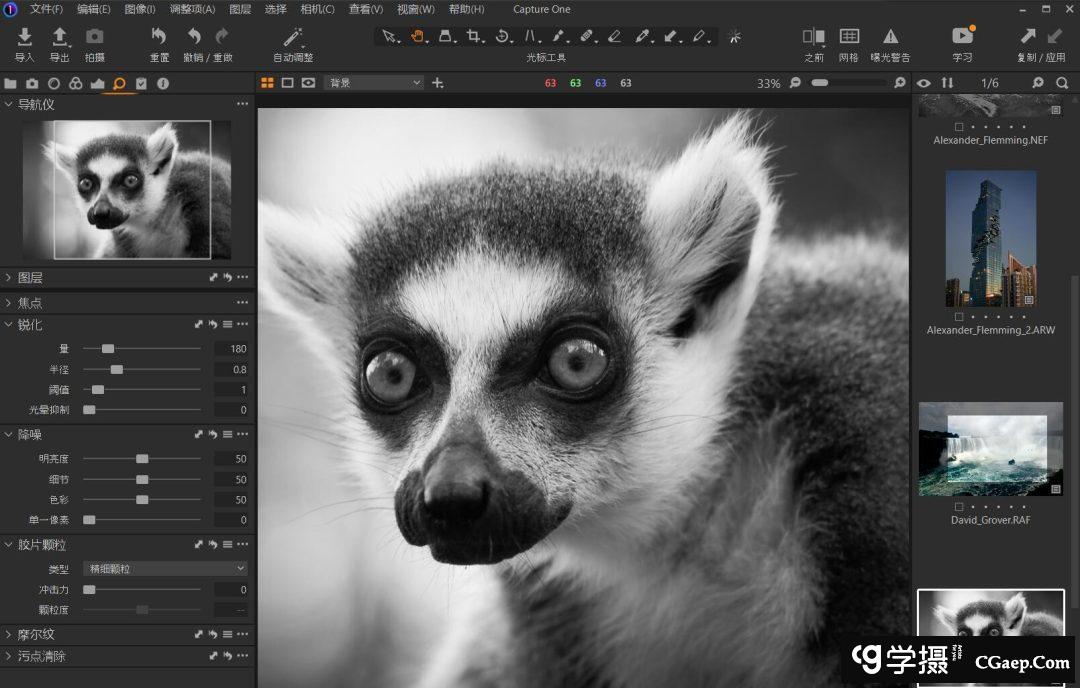The image size is (1080, 688).
Task: Open the 文件(F) menu
Action: [46, 9]
